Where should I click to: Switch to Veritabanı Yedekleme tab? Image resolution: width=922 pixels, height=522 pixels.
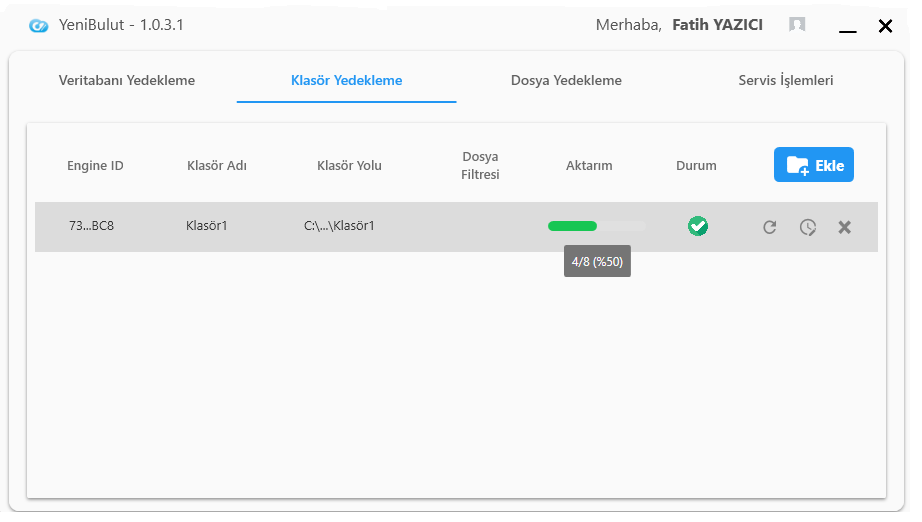pyautogui.click(x=127, y=80)
